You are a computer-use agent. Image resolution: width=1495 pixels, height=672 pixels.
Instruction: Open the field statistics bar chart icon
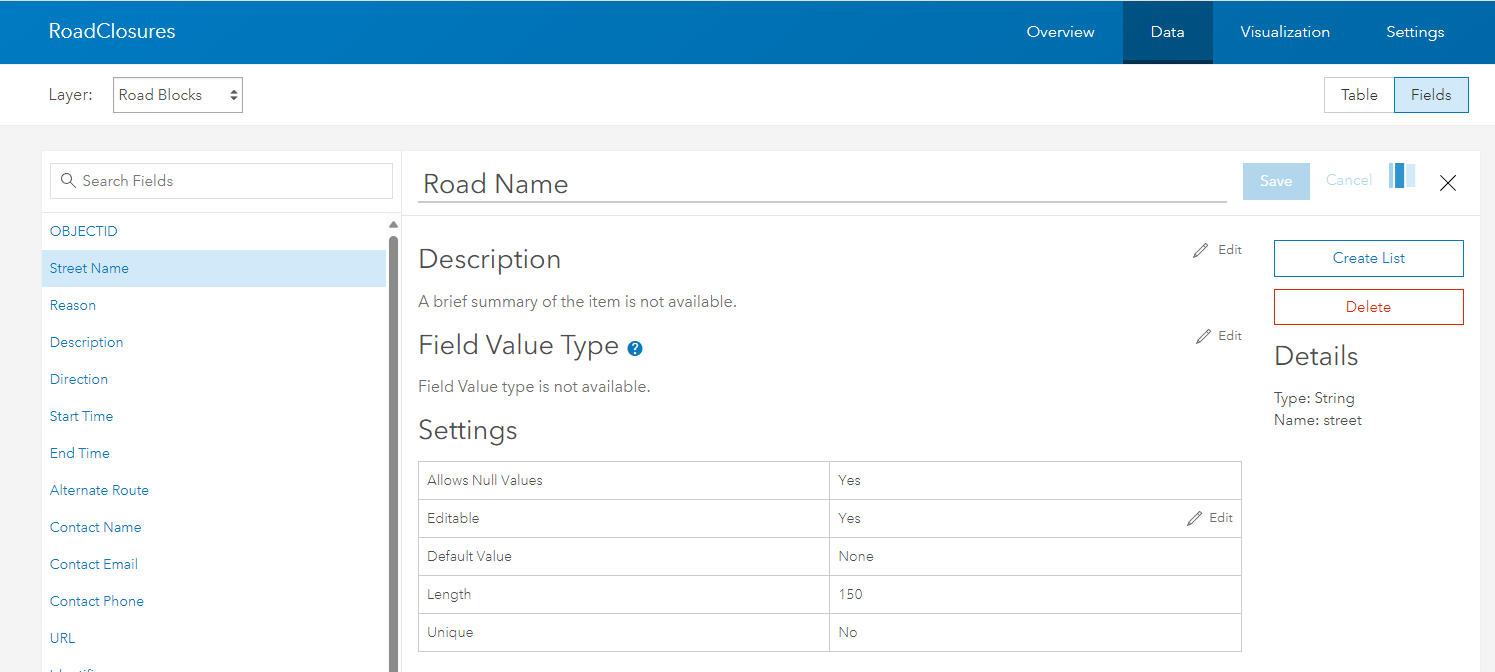(x=1401, y=175)
